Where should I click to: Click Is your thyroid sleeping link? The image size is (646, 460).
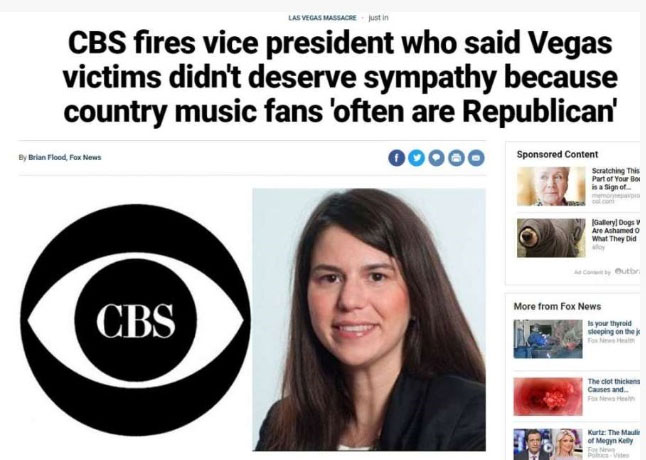point(614,327)
